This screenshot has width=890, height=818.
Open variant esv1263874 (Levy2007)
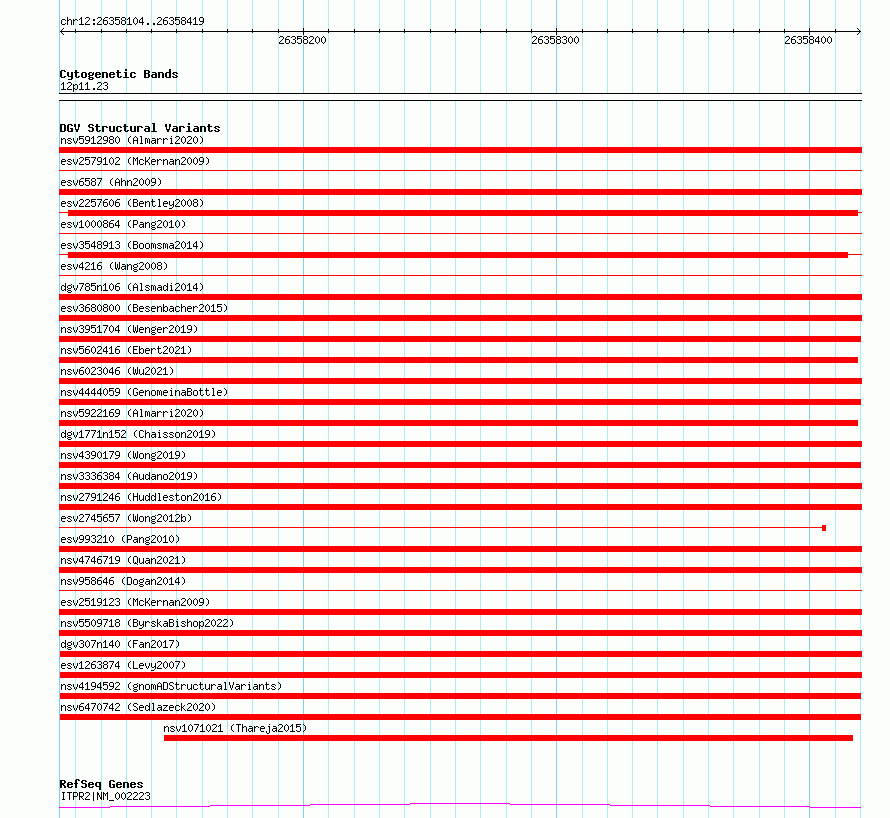tap(123, 665)
